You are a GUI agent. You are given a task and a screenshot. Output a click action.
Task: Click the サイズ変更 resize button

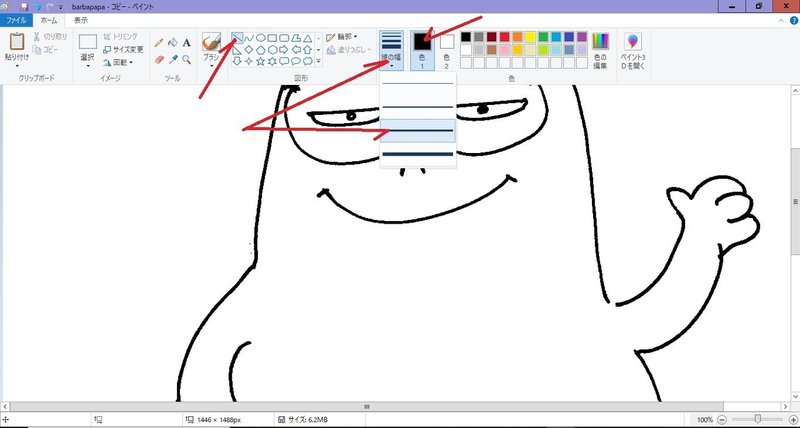point(123,49)
